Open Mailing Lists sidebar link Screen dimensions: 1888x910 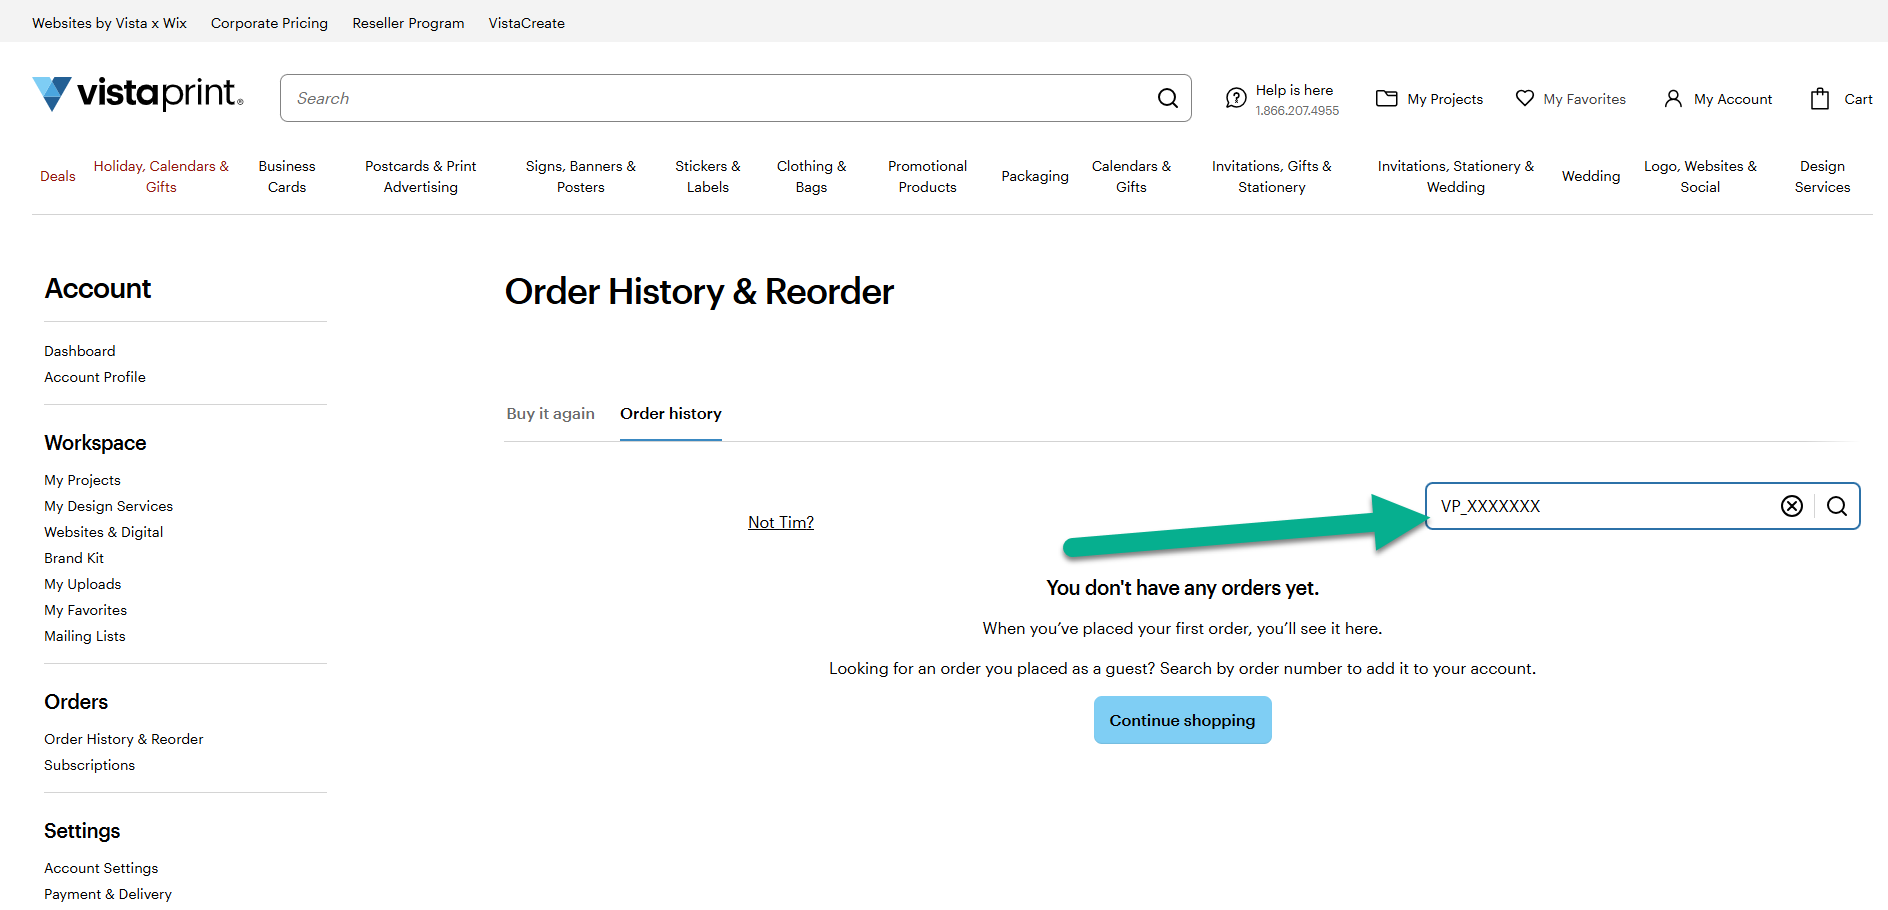tap(85, 636)
